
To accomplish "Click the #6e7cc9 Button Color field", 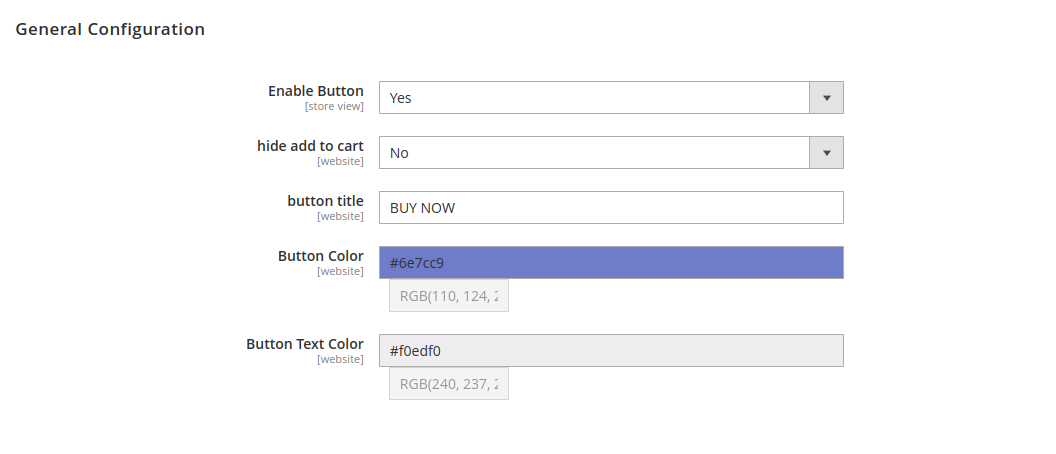I will click(611, 263).
